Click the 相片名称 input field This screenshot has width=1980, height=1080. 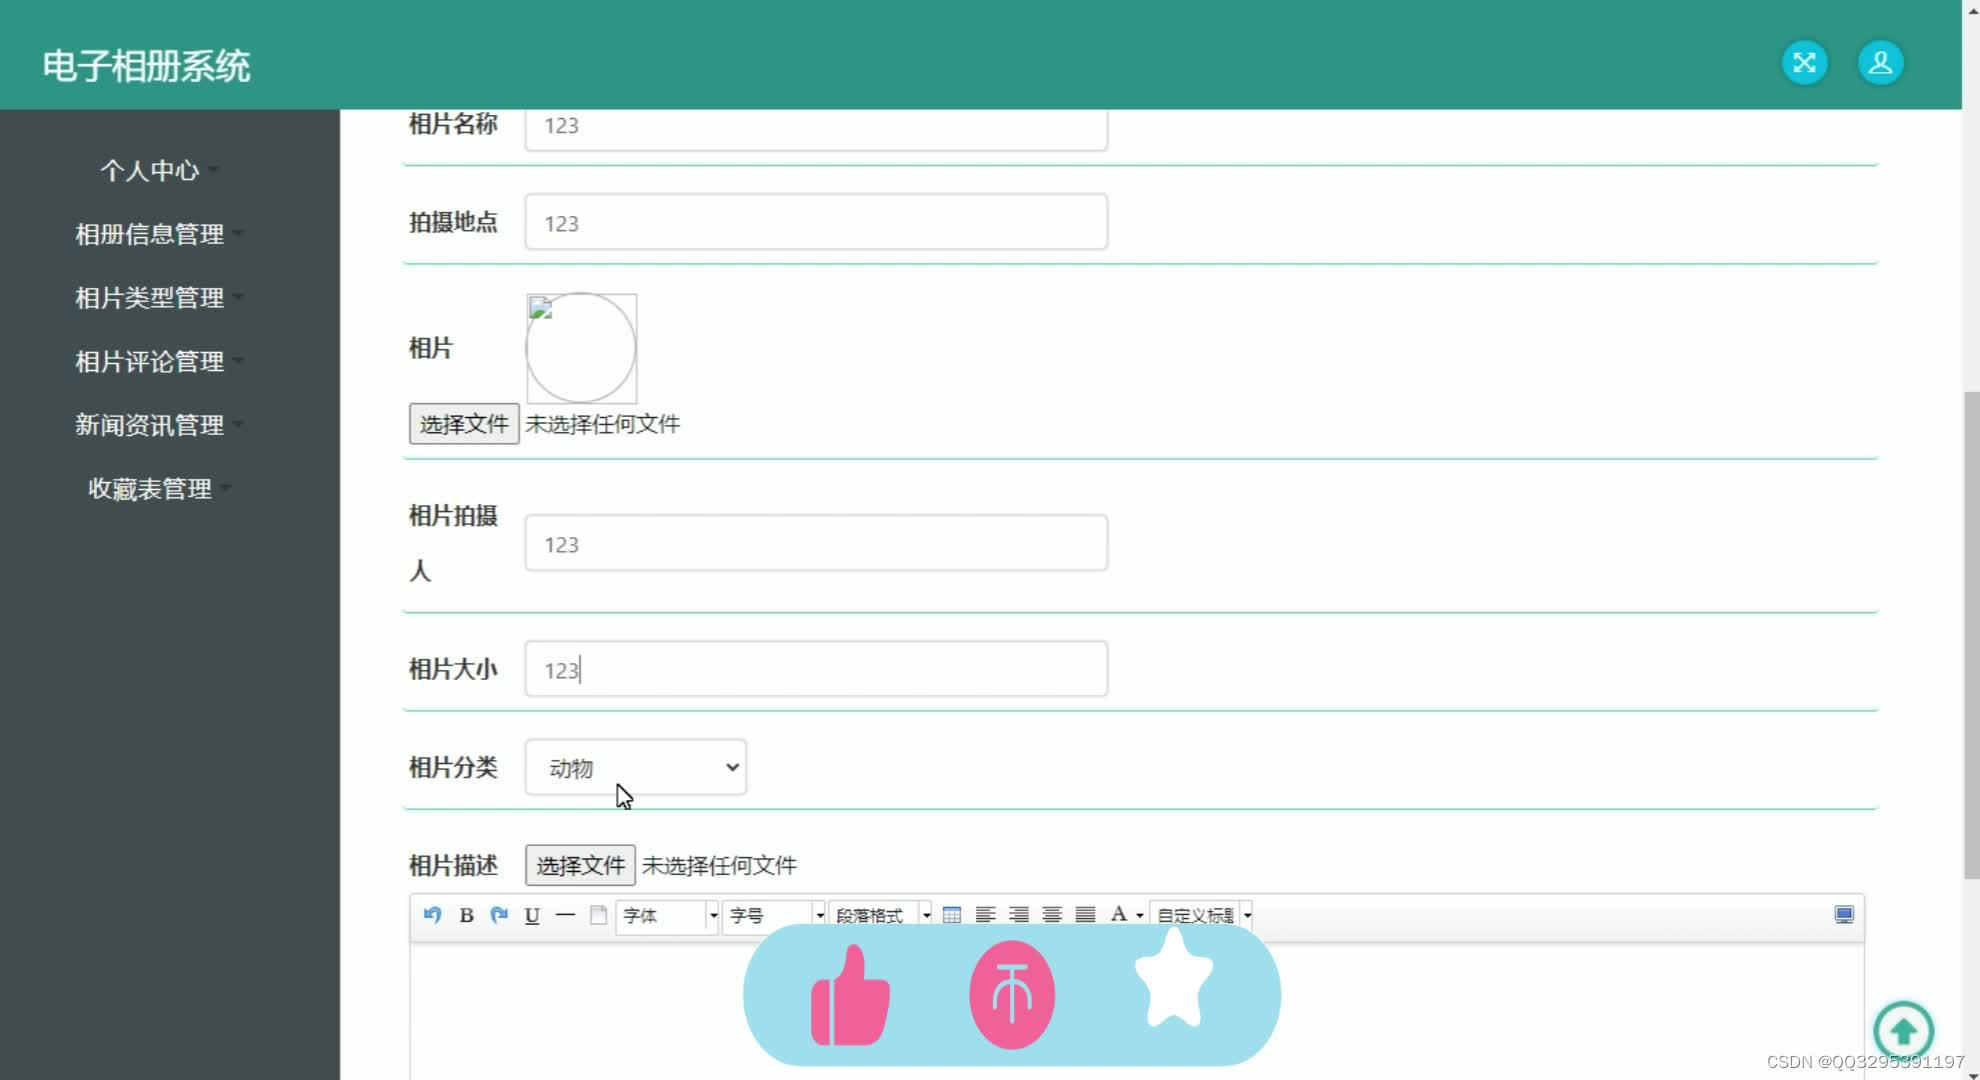click(x=816, y=128)
